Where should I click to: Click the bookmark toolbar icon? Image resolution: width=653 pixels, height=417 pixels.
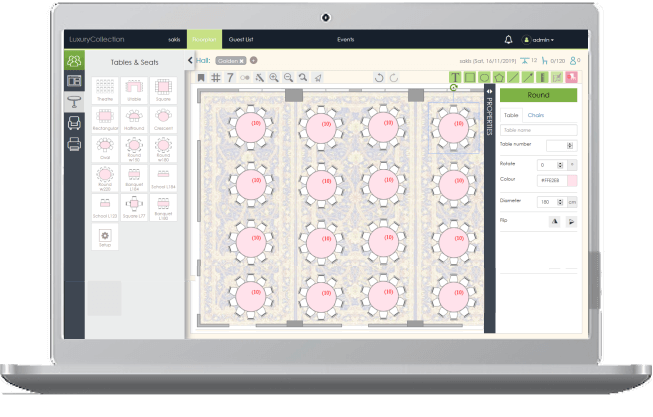201,77
